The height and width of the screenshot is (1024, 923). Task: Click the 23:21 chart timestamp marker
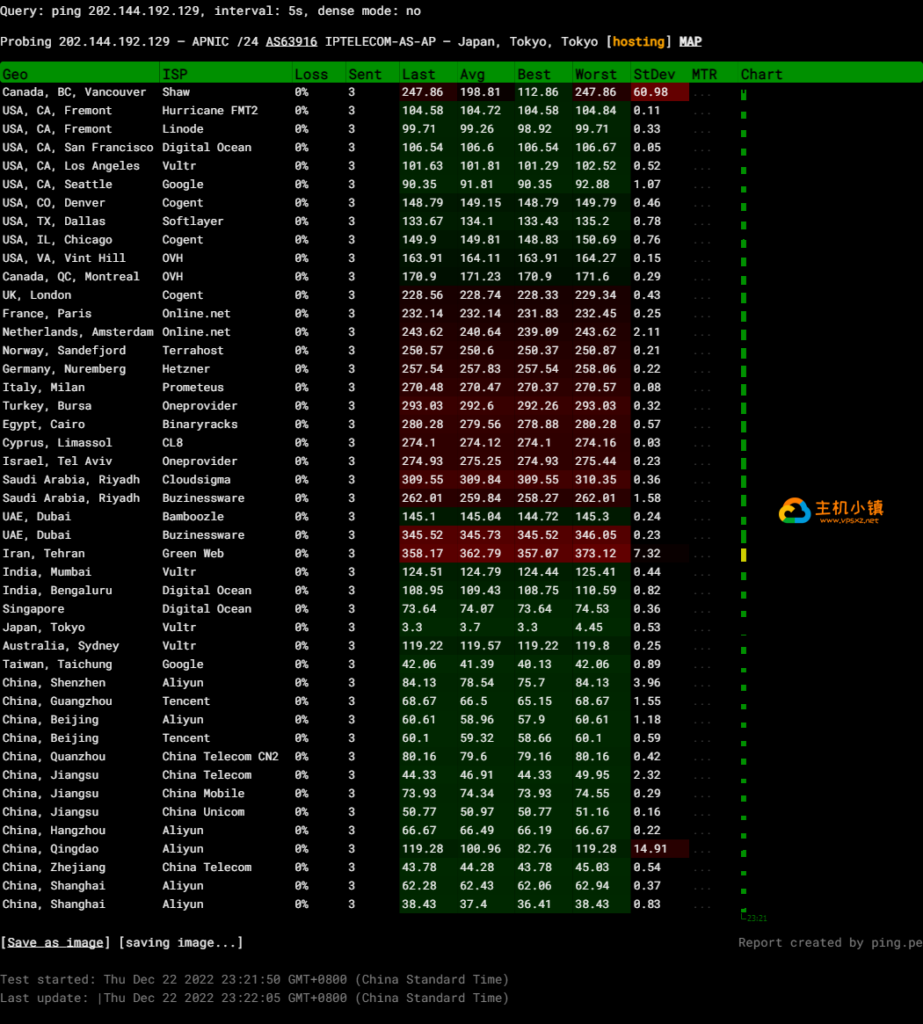[756, 918]
